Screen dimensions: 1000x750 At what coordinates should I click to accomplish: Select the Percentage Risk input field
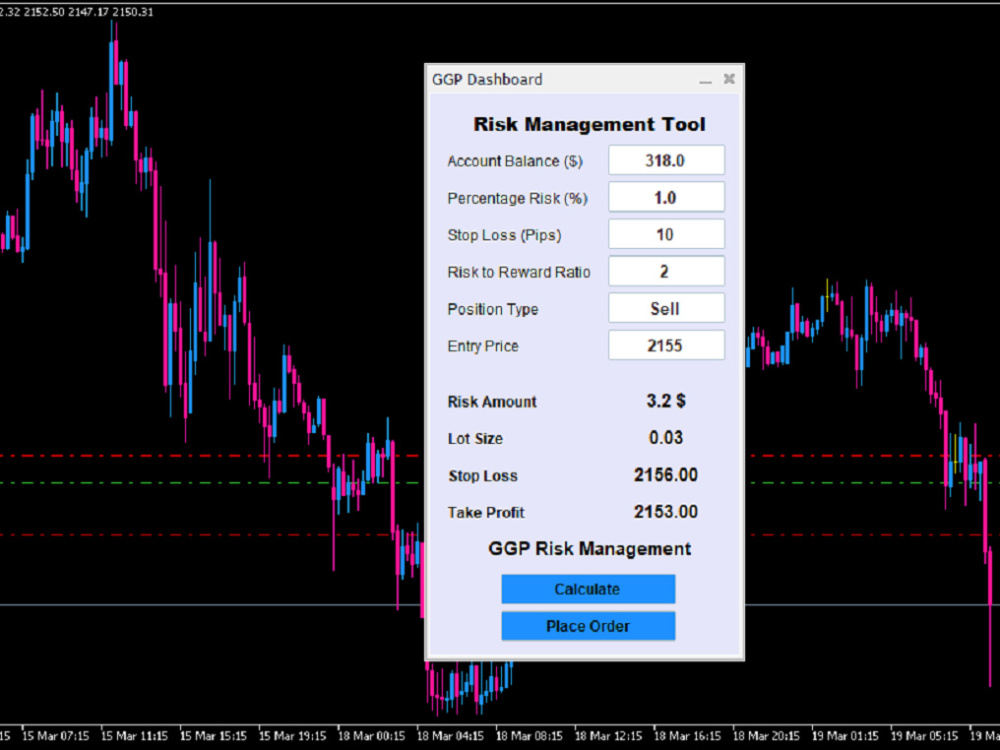[666, 197]
